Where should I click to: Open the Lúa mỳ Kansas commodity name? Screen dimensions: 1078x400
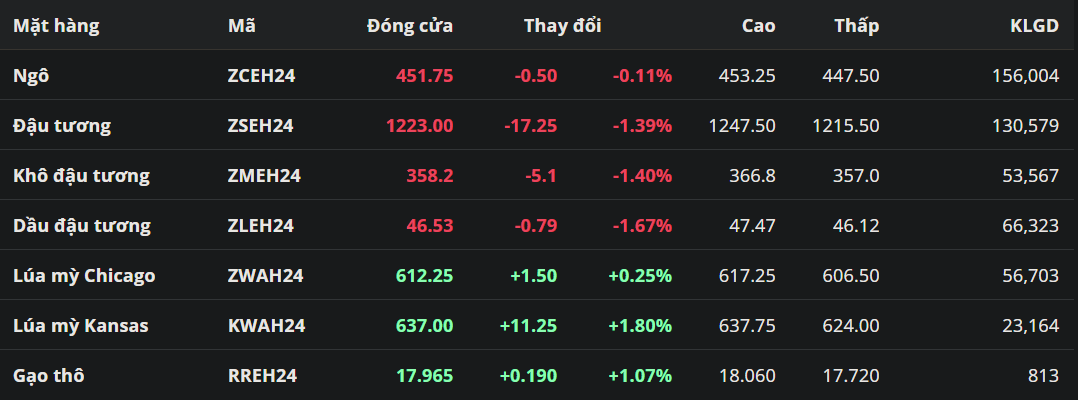(81, 325)
